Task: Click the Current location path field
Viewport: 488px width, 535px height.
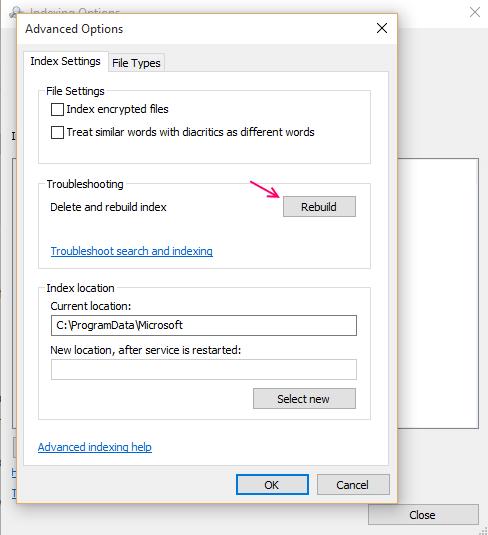Action: (x=204, y=326)
